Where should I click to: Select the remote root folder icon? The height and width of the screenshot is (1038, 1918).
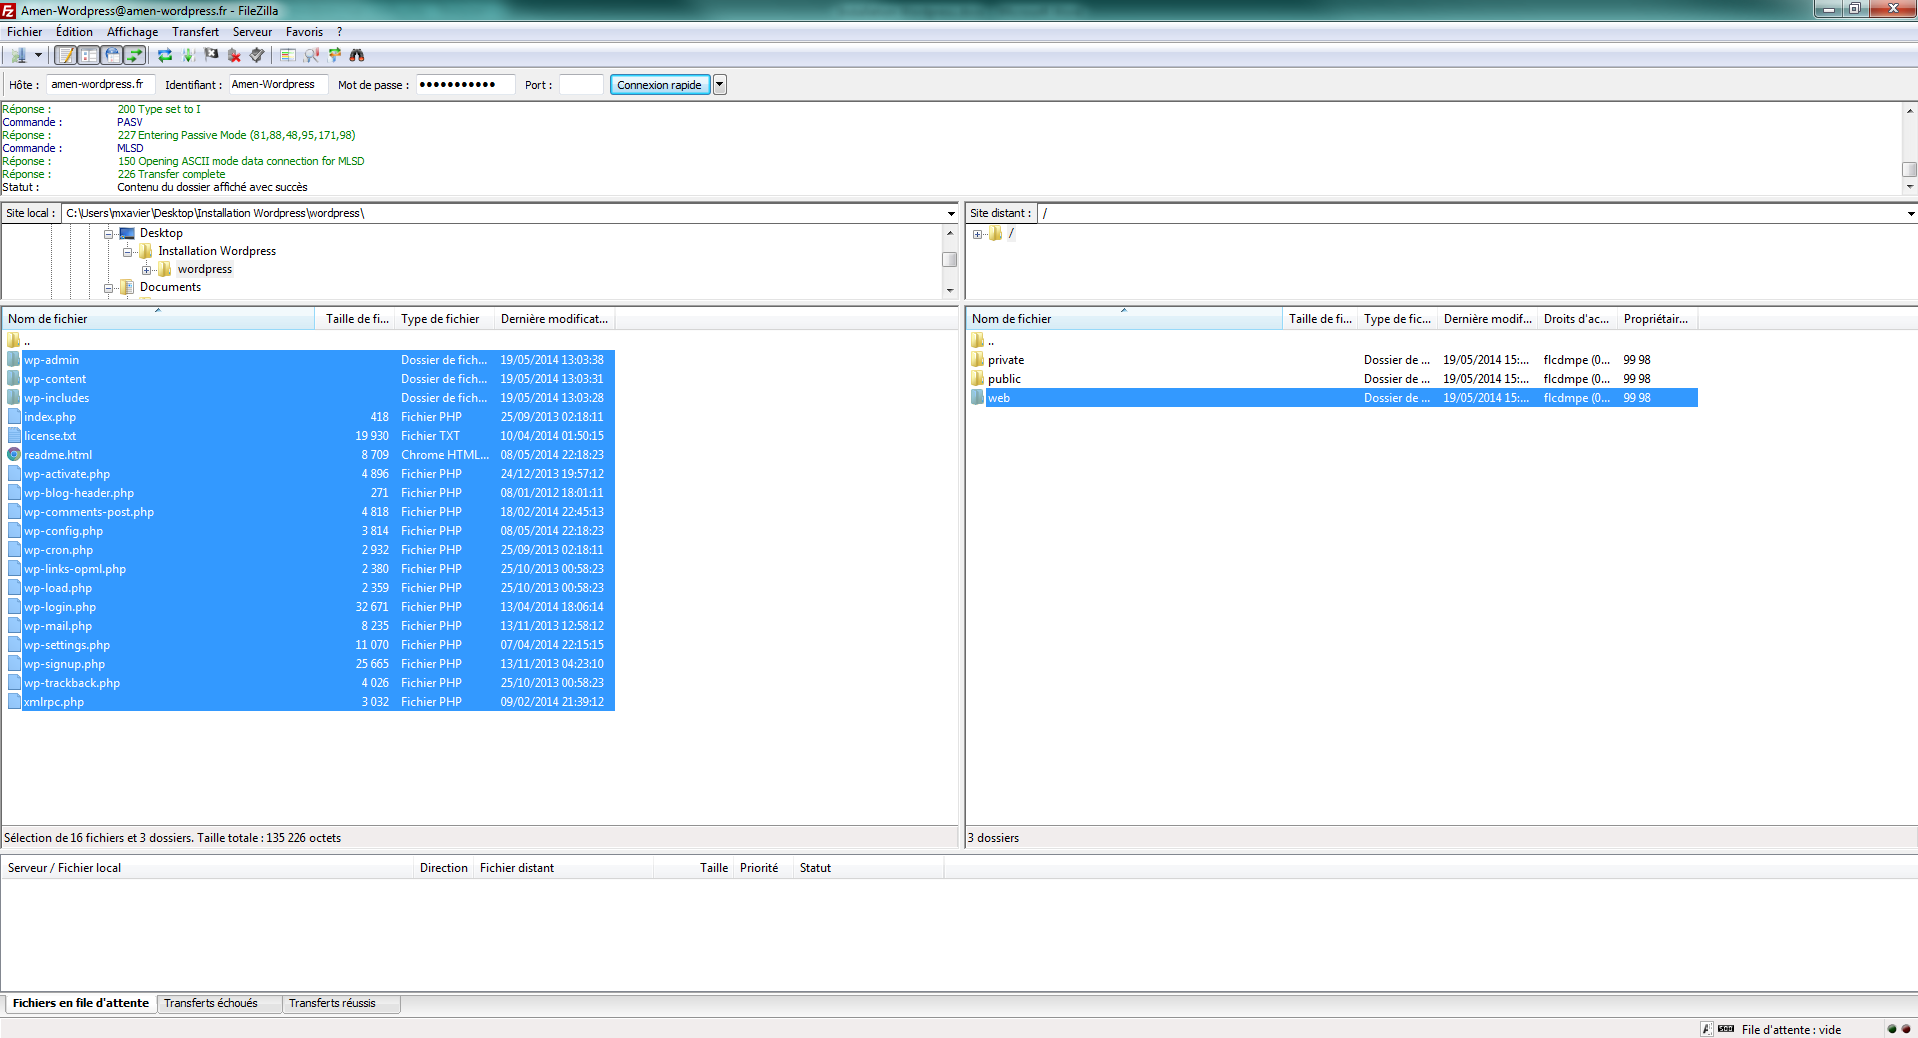point(995,233)
